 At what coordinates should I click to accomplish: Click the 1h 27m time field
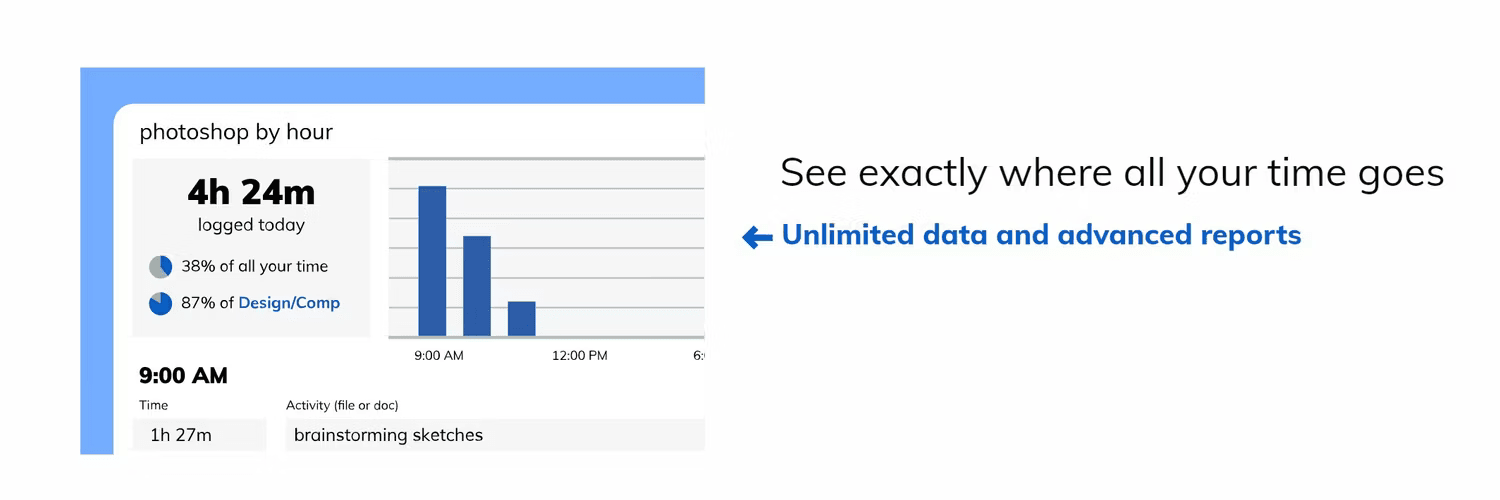pyautogui.click(x=200, y=435)
